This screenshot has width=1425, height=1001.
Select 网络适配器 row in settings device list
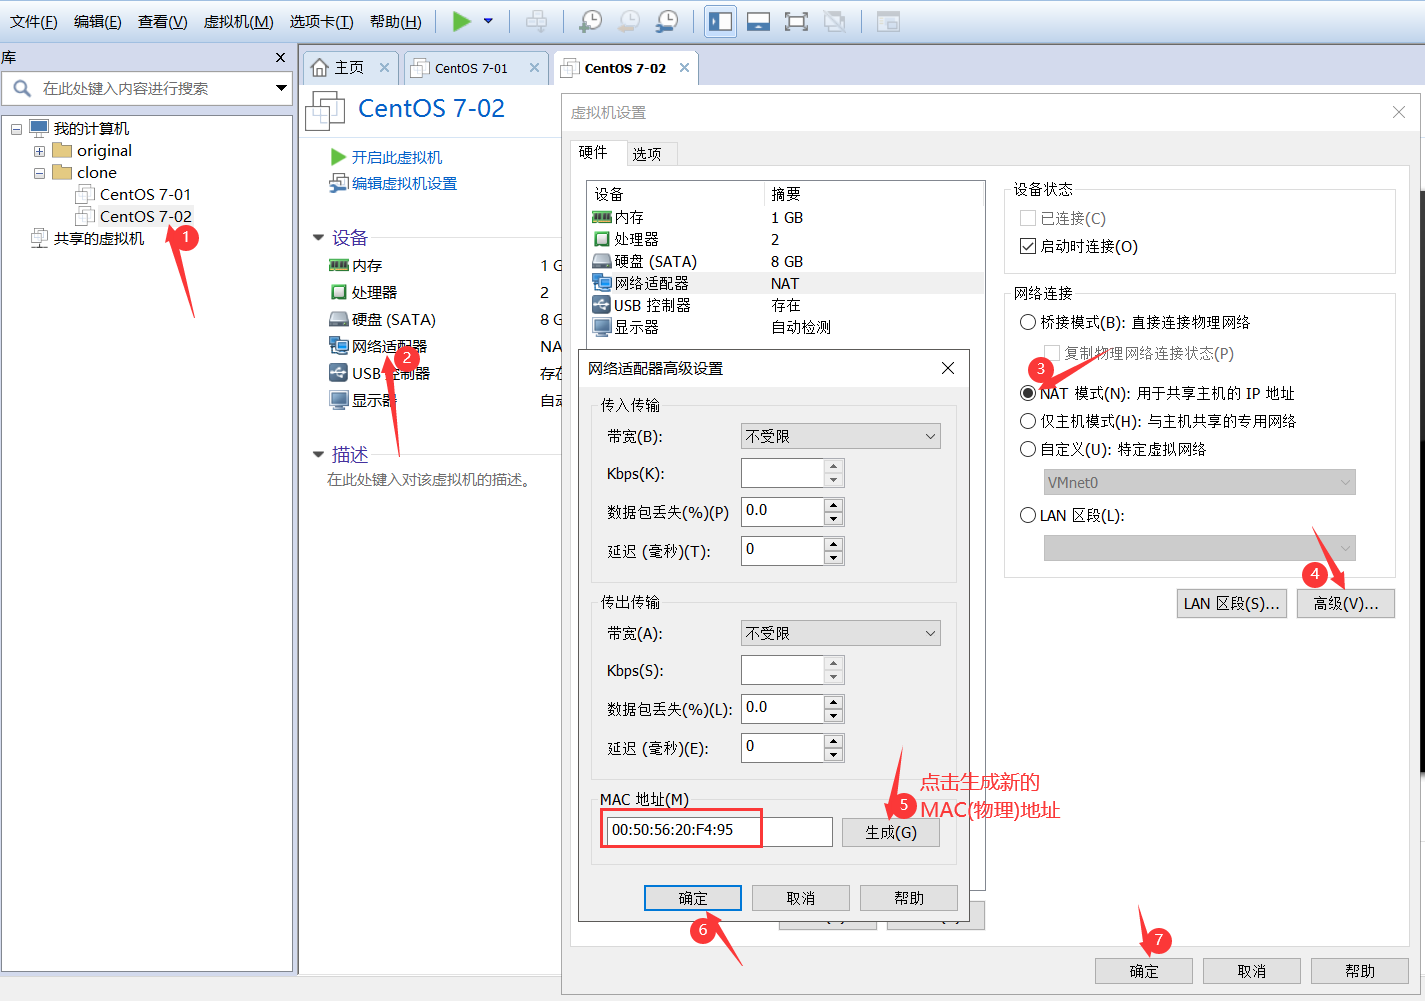786,283
